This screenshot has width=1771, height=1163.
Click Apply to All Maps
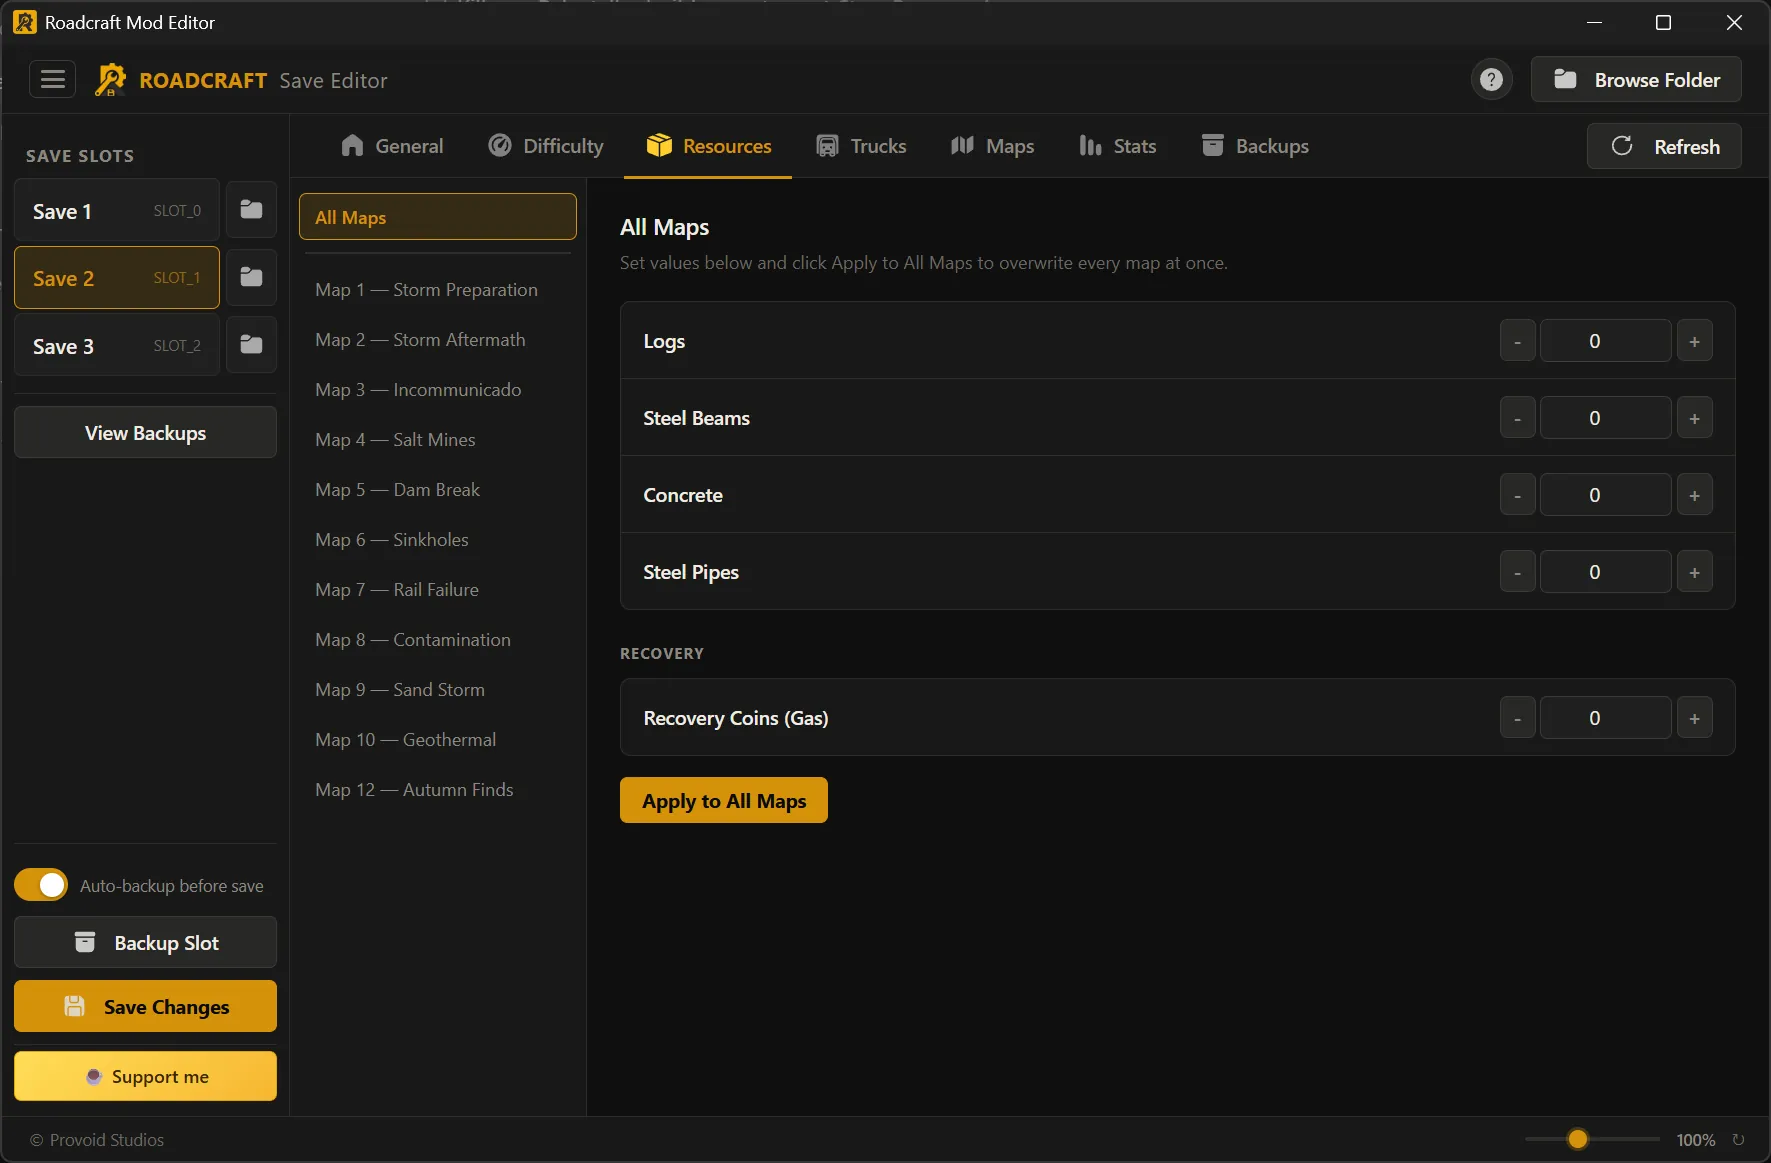click(x=724, y=800)
